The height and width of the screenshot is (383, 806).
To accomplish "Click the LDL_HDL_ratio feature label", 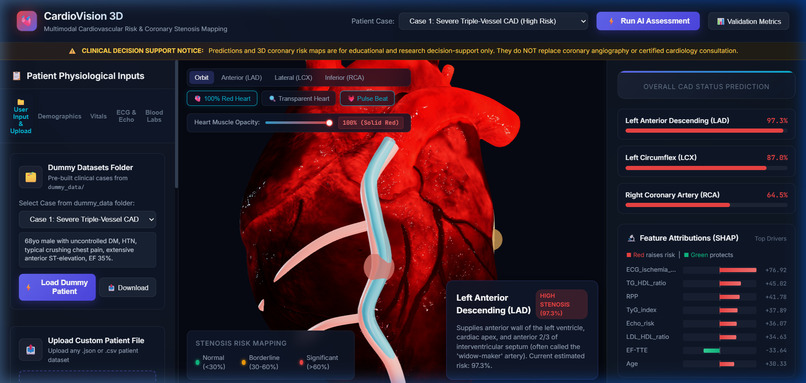I will (x=647, y=337).
